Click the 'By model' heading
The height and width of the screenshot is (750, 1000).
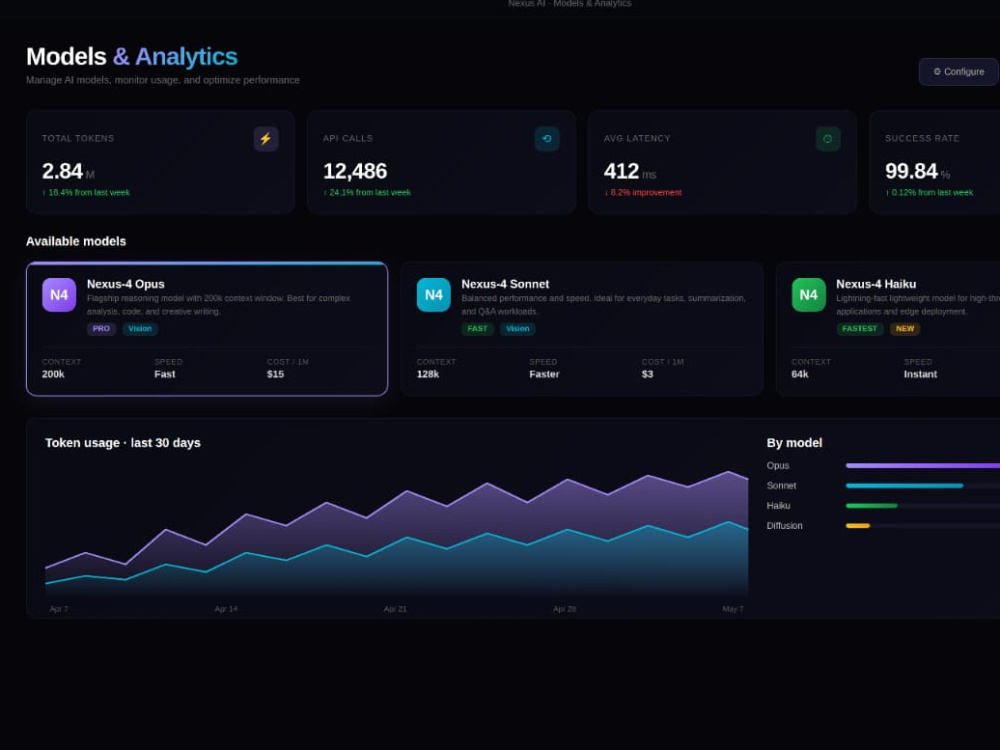[x=794, y=443]
